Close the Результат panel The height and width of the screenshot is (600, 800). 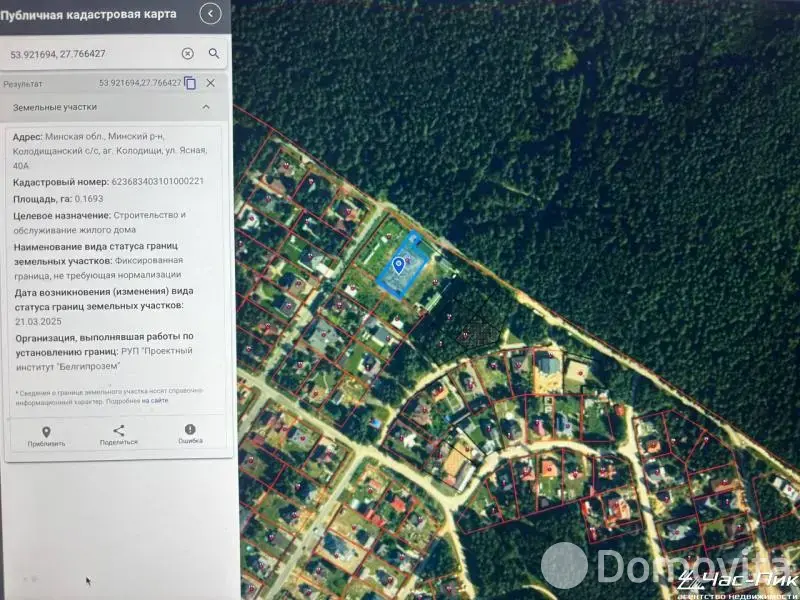[210, 83]
